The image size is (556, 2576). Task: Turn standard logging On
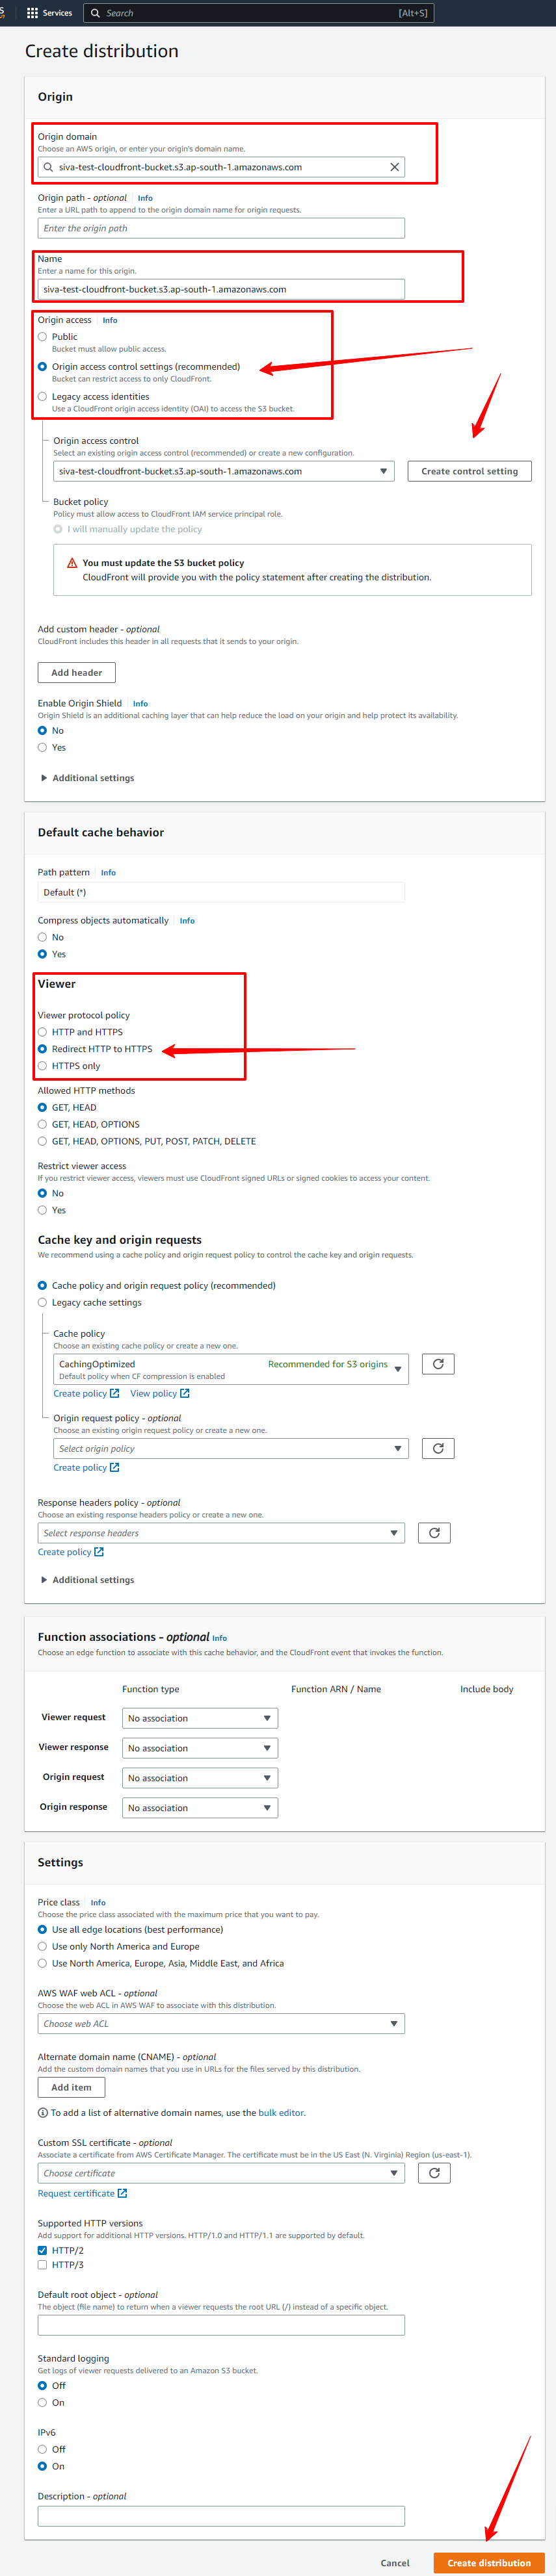(x=42, y=2402)
